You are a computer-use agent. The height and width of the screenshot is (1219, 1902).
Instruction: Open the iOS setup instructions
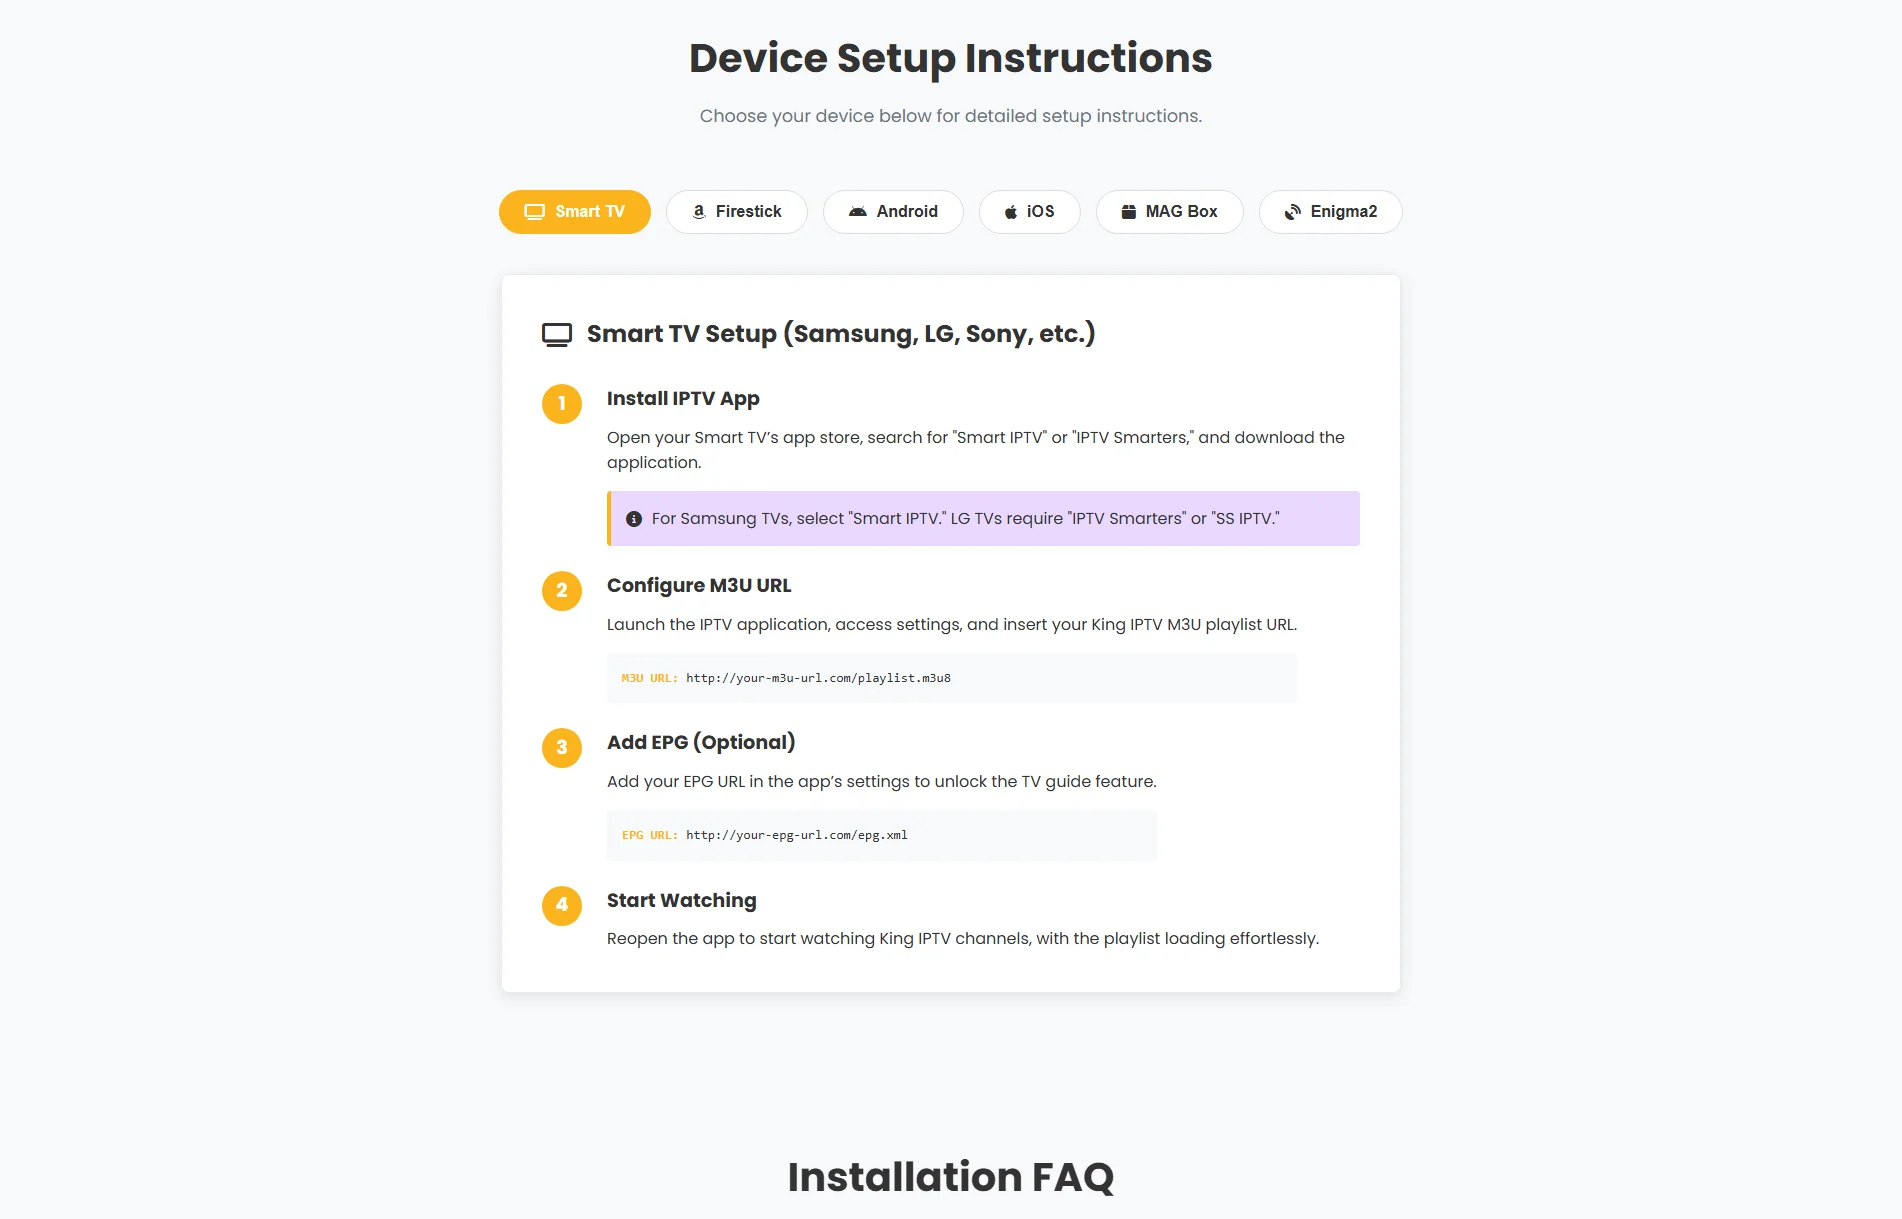click(x=1030, y=211)
